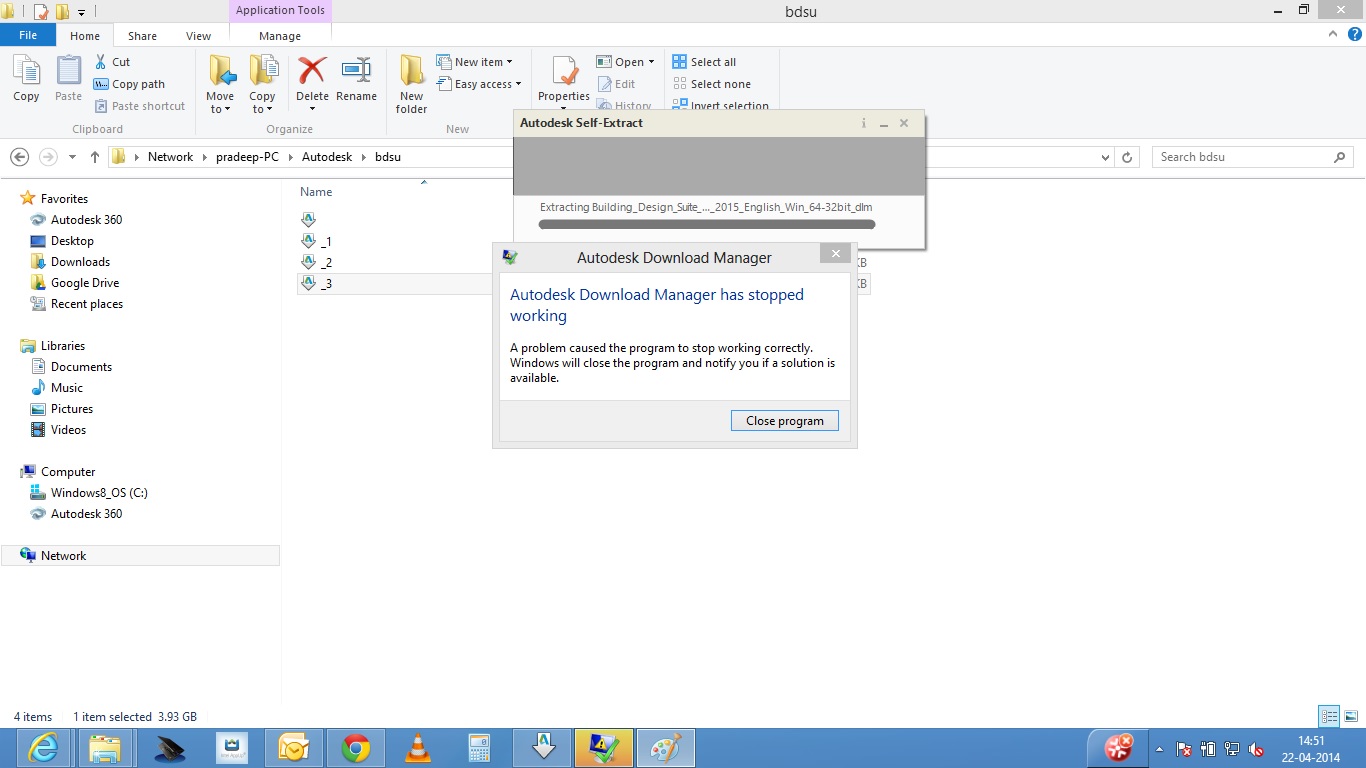Viewport: 1366px width, 768px height.
Task: Click the Close program button
Action: pos(785,421)
